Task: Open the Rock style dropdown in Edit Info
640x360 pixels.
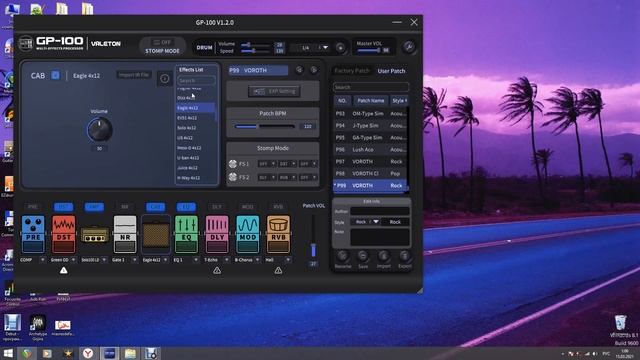Action: (376, 222)
